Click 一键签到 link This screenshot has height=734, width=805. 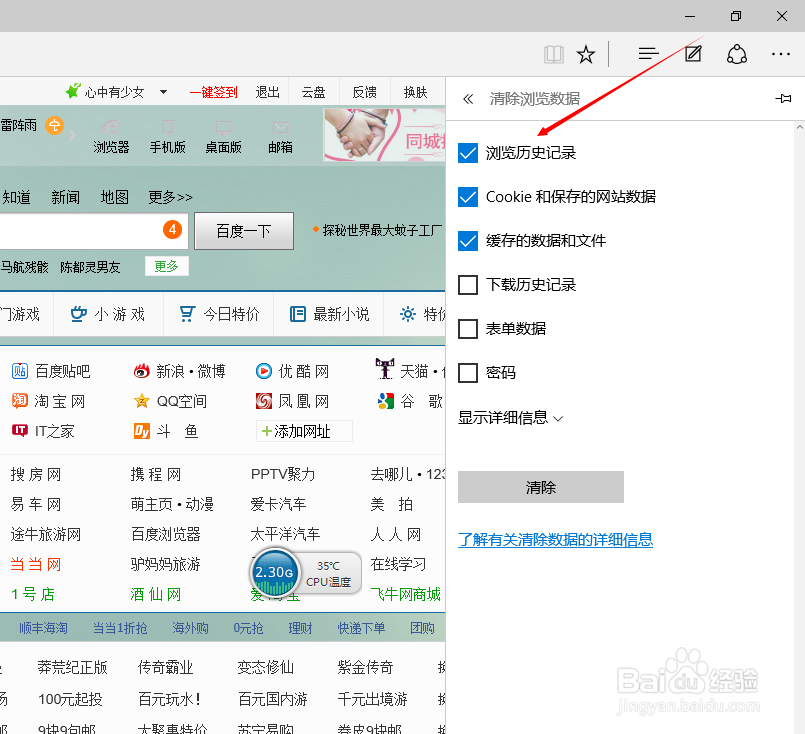[x=214, y=92]
